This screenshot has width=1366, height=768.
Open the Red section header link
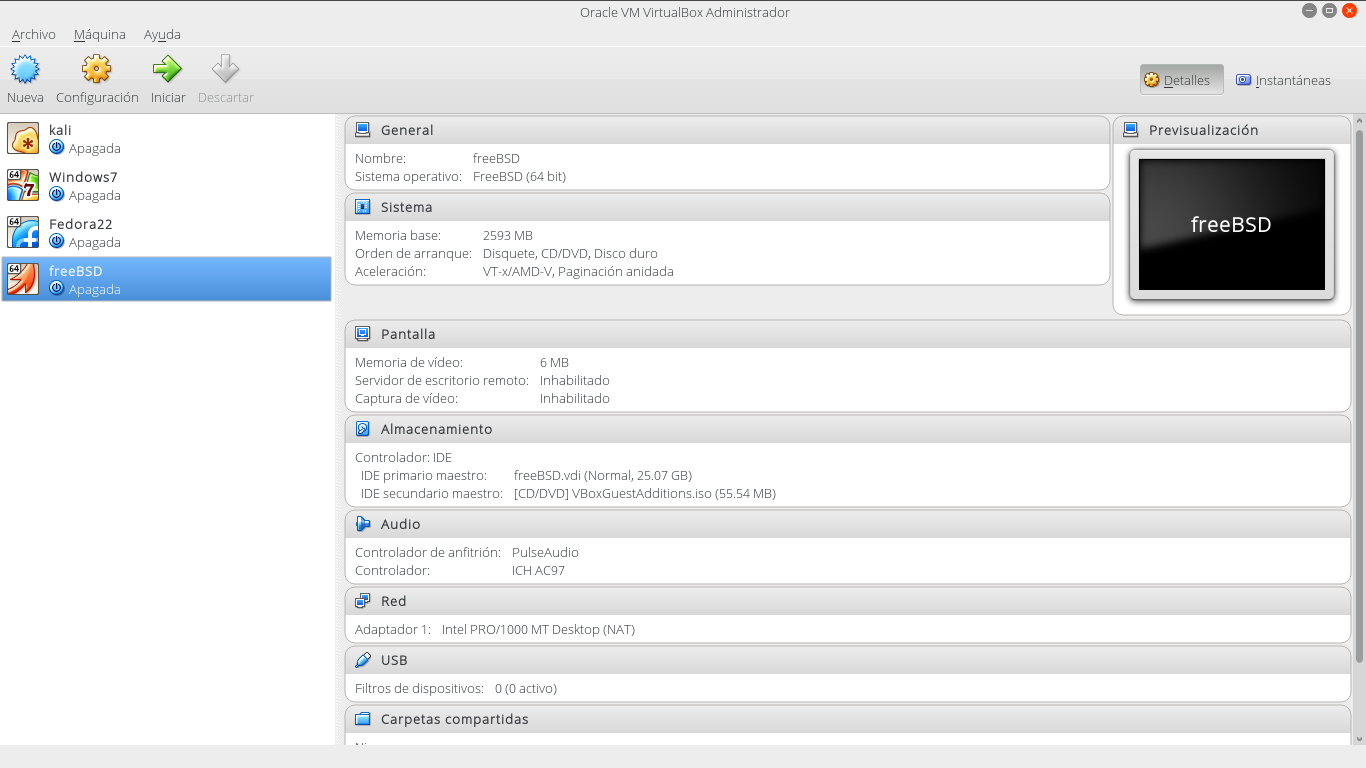tap(394, 601)
